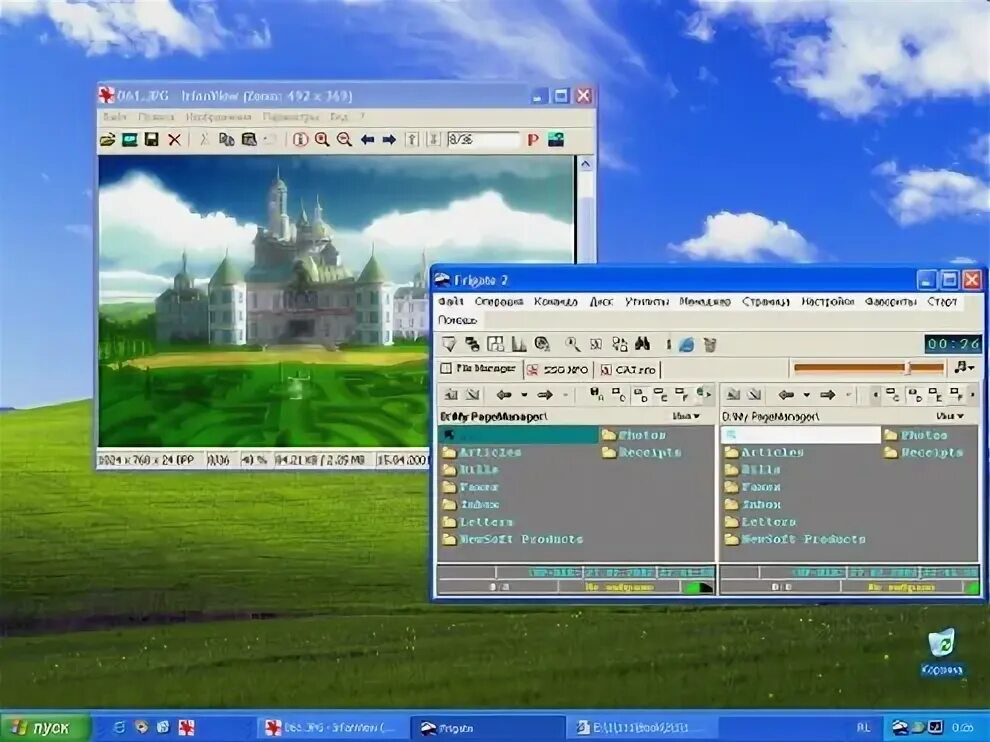Open left panel back-history dropdown arrow
The width and height of the screenshot is (990, 742).
524,395
